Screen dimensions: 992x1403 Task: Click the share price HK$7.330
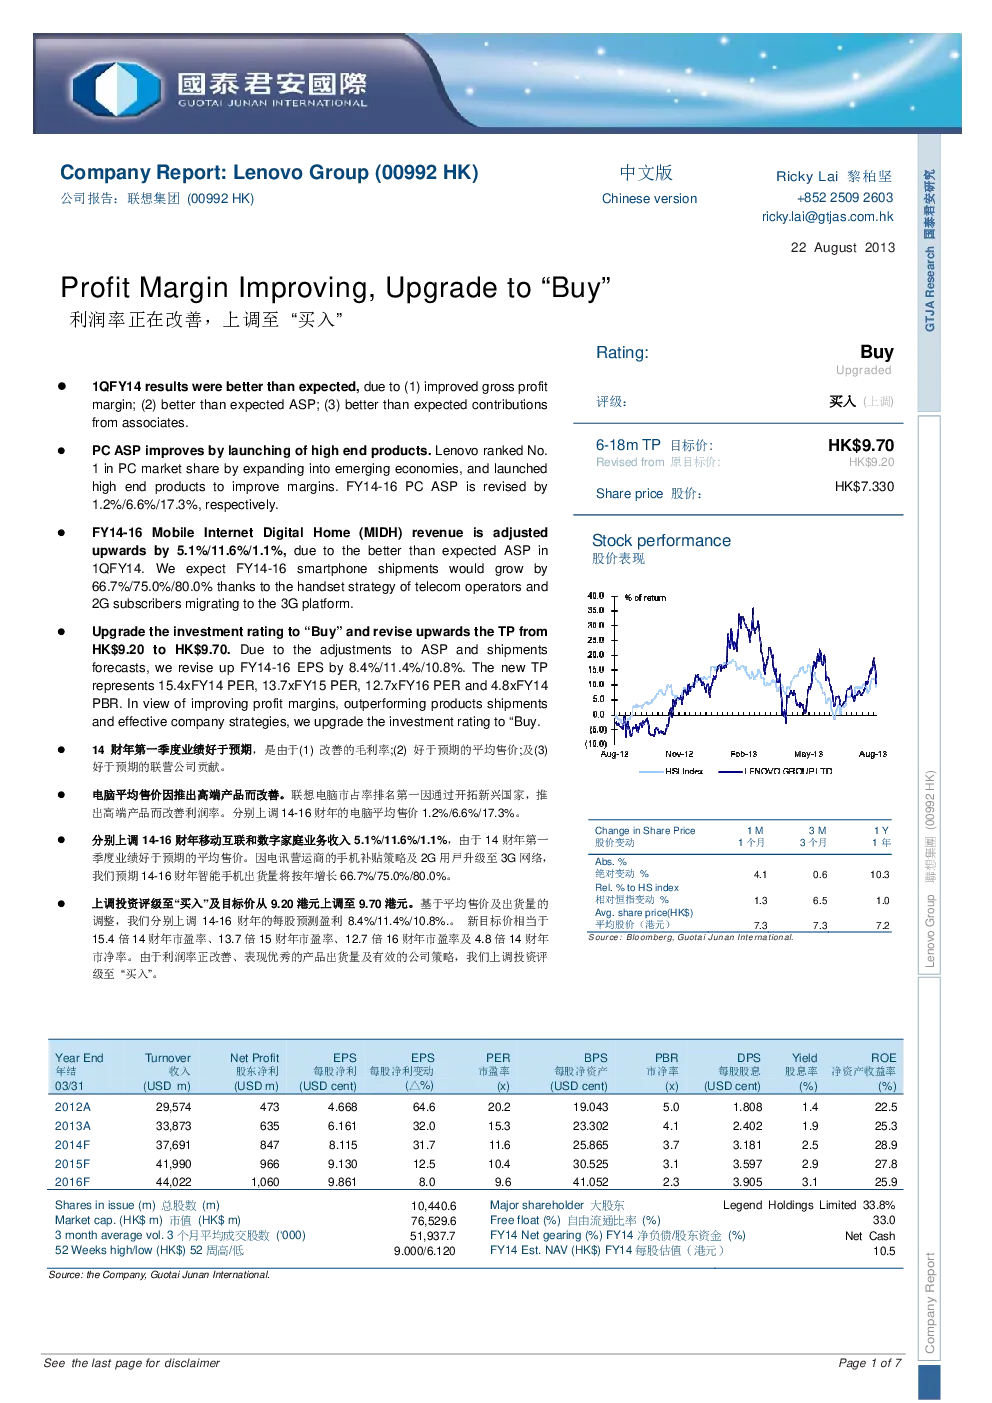point(864,486)
